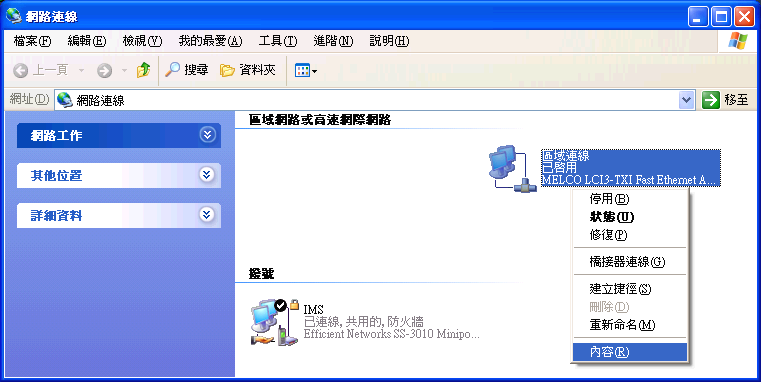The image size is (761, 382).
Task: Collapse the 網路工作 sidebar panel
Action: point(207,134)
